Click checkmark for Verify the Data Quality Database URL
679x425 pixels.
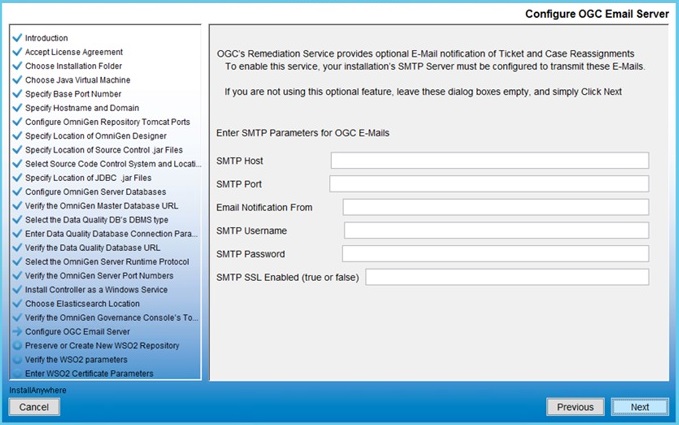tap(17, 247)
